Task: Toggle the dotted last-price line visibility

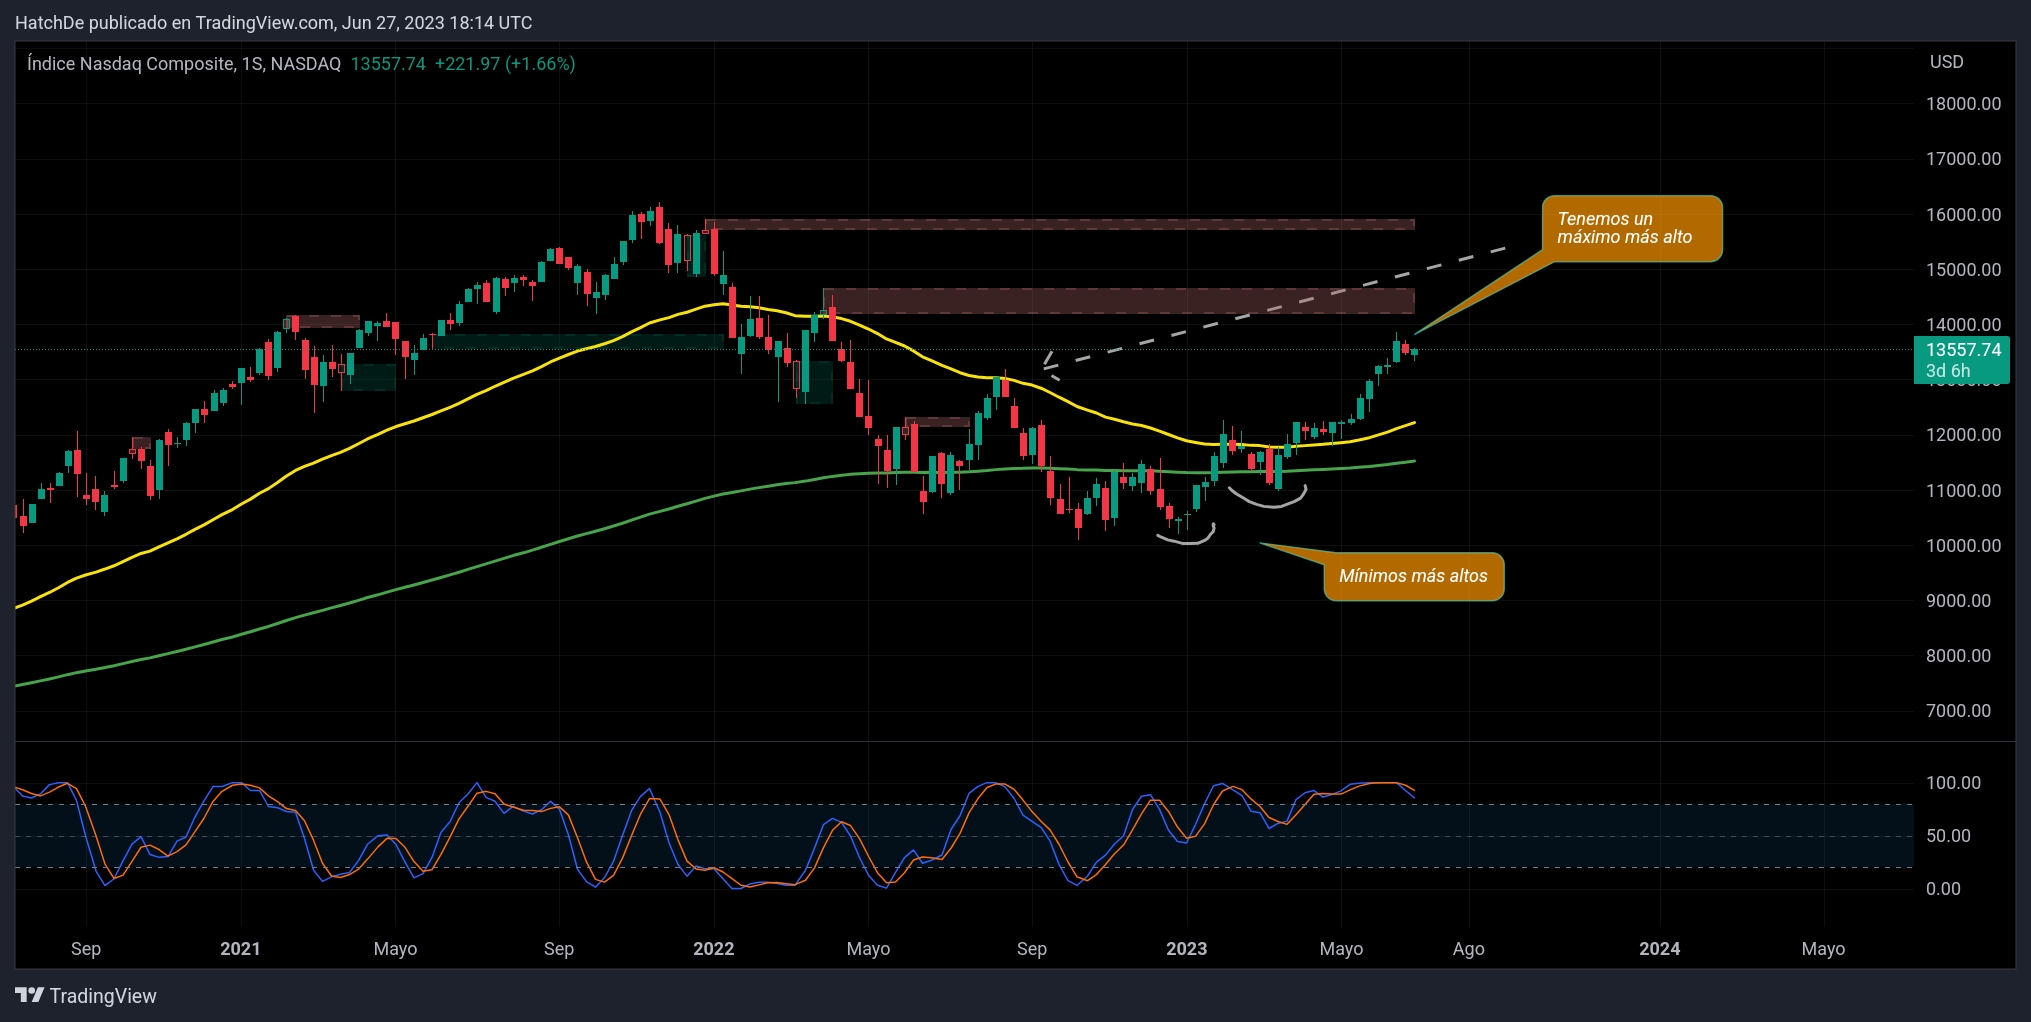Action: [x=1600, y=350]
